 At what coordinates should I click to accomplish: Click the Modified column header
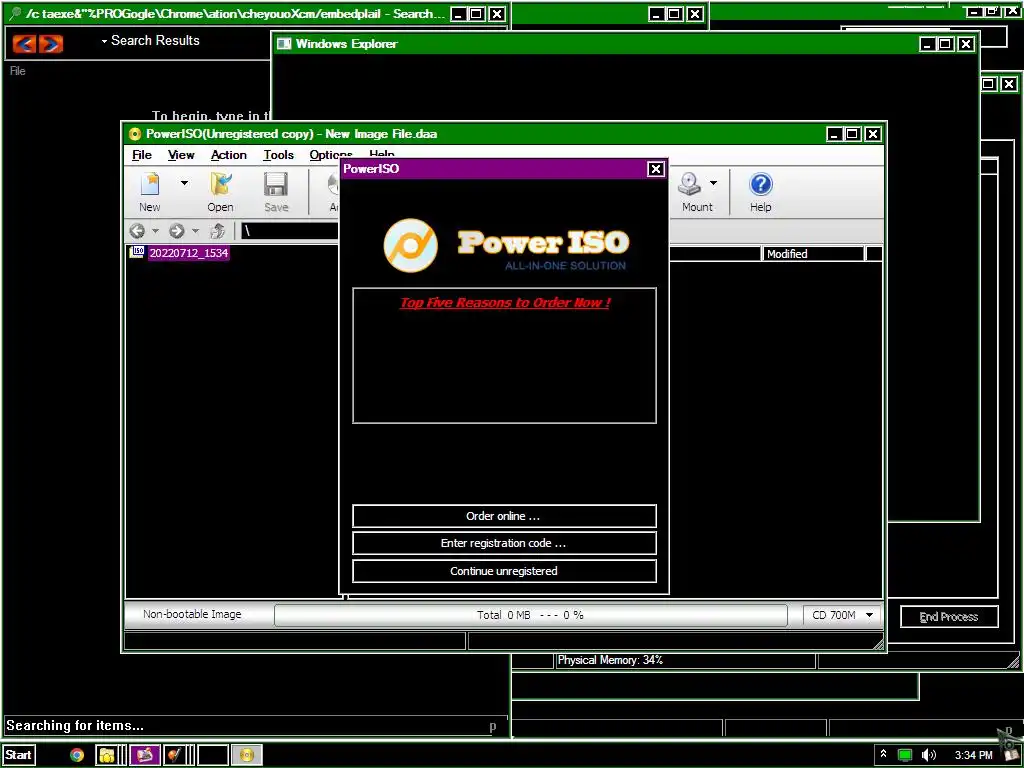coord(813,253)
